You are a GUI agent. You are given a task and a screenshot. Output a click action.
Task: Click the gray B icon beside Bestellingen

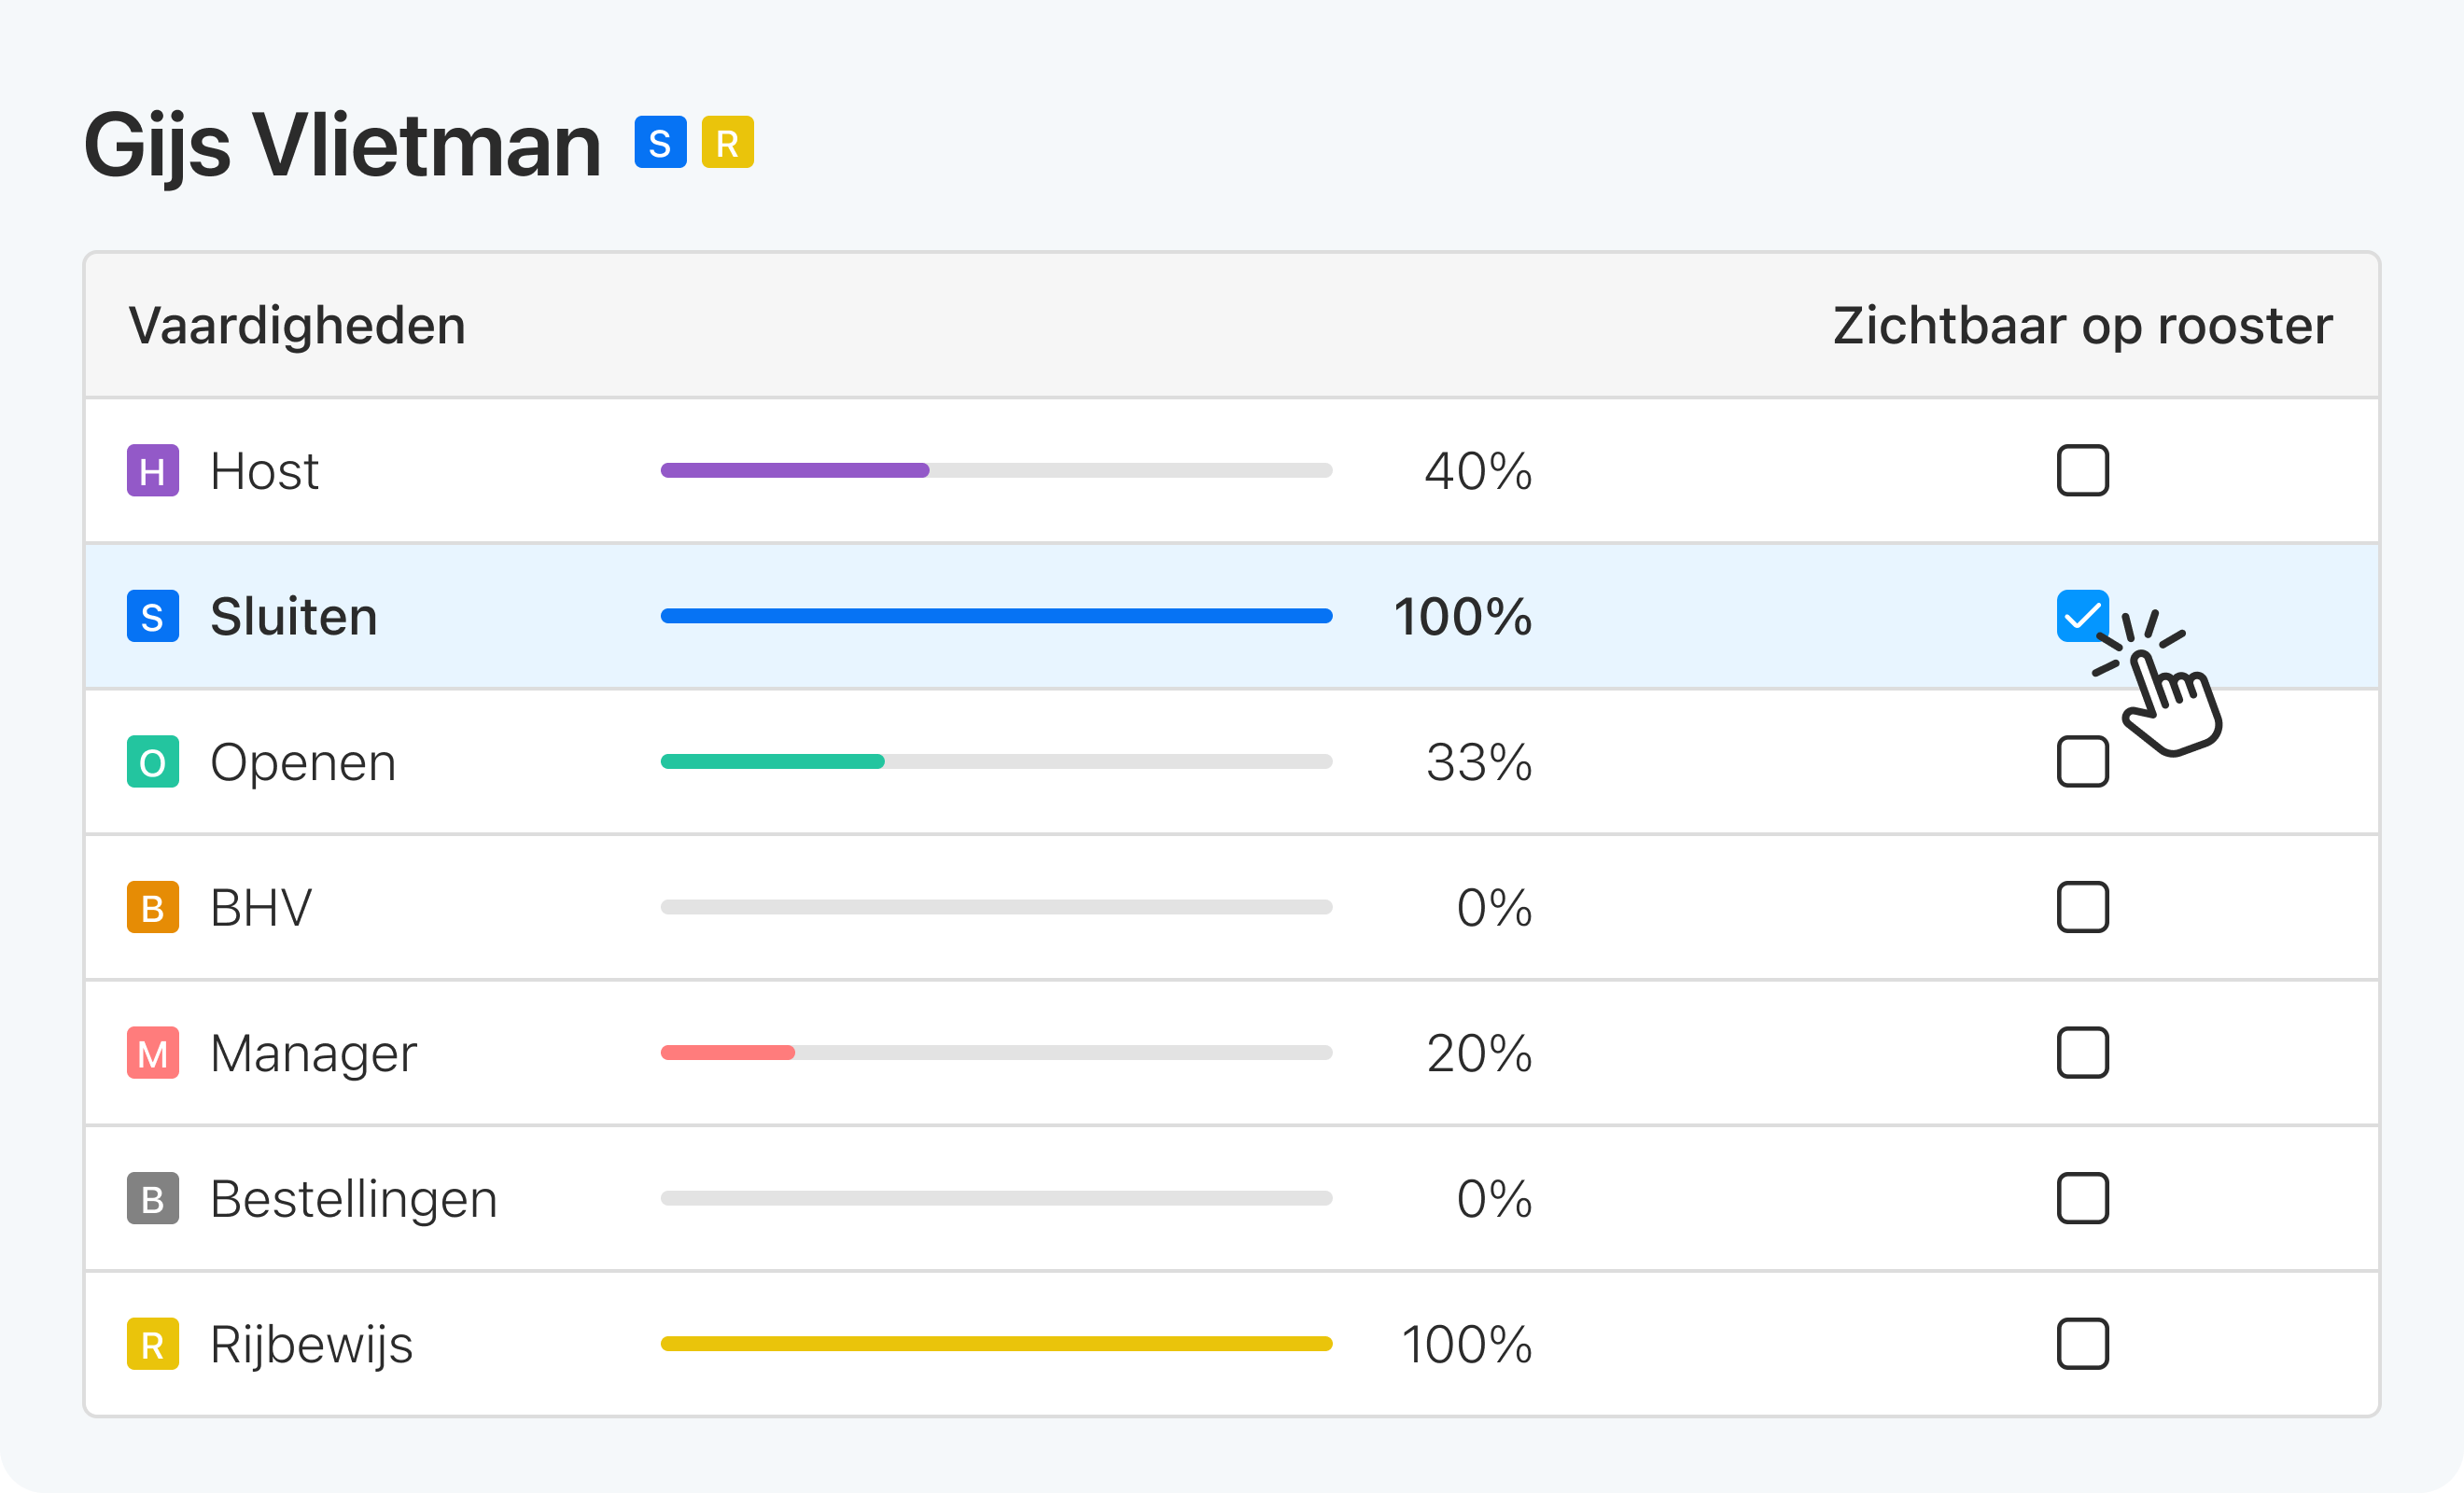(x=152, y=1199)
